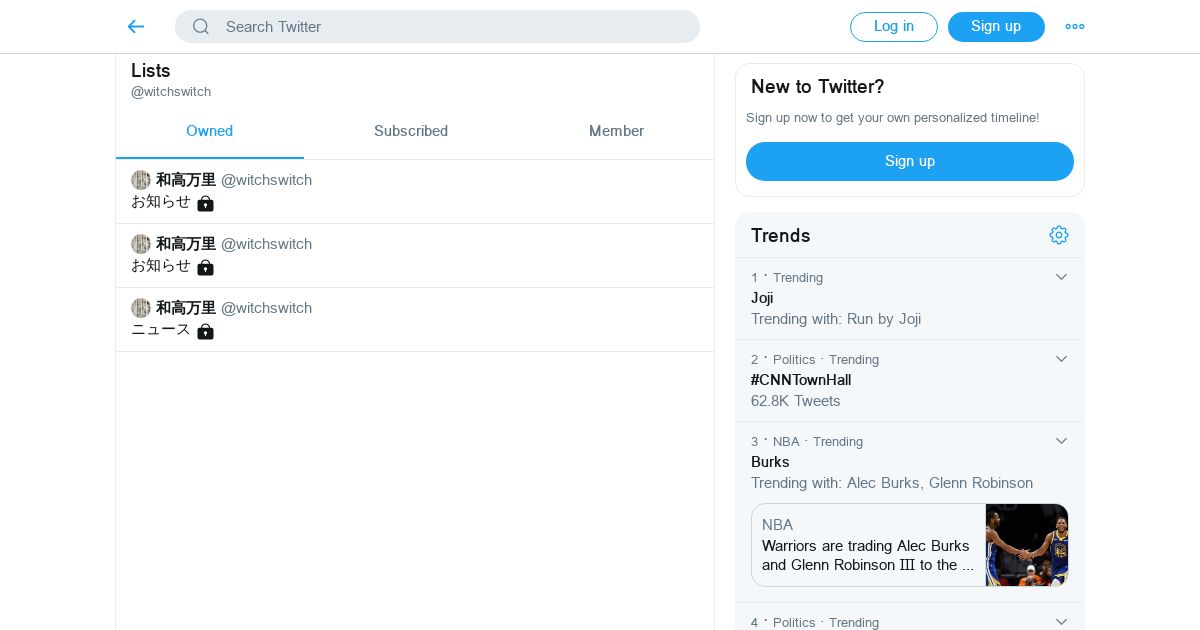Click the search magnifier icon
Viewport: 1200px width, 630px height.
(201, 27)
